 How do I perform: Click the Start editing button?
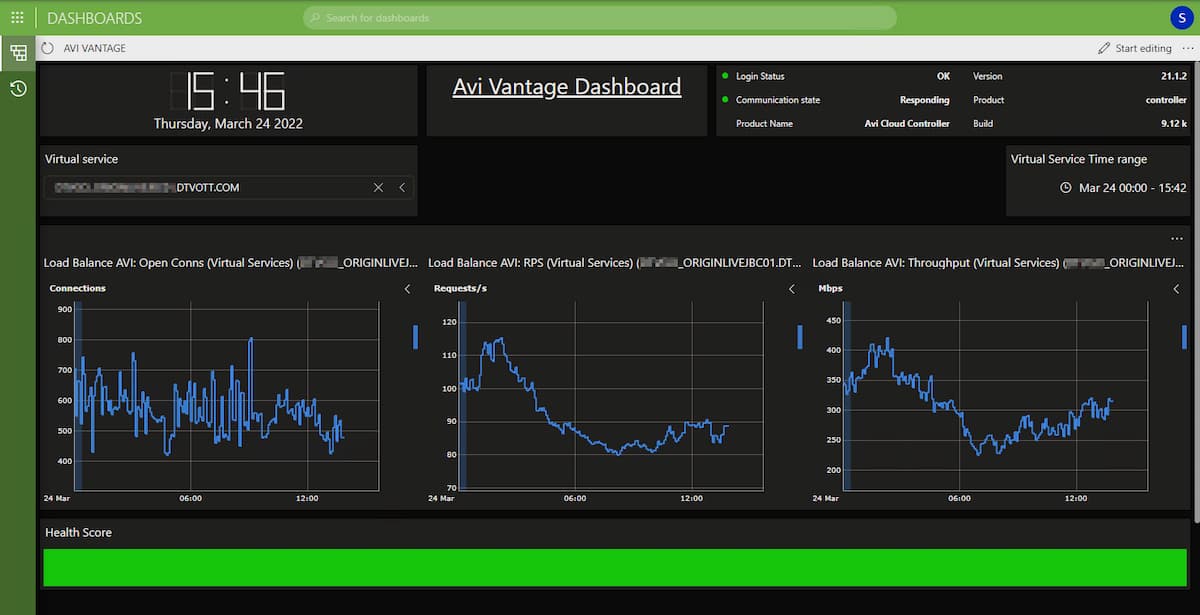[x=1135, y=48]
